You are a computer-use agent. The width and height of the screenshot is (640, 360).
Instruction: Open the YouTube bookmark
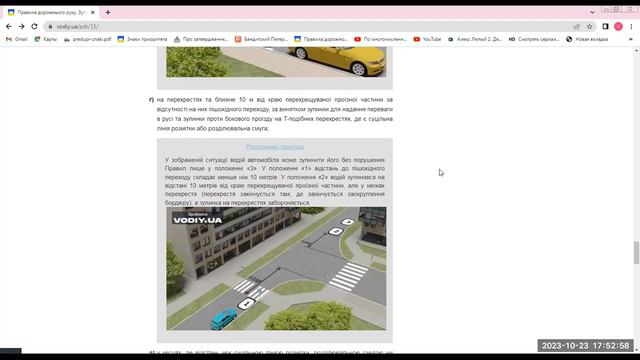(427, 39)
